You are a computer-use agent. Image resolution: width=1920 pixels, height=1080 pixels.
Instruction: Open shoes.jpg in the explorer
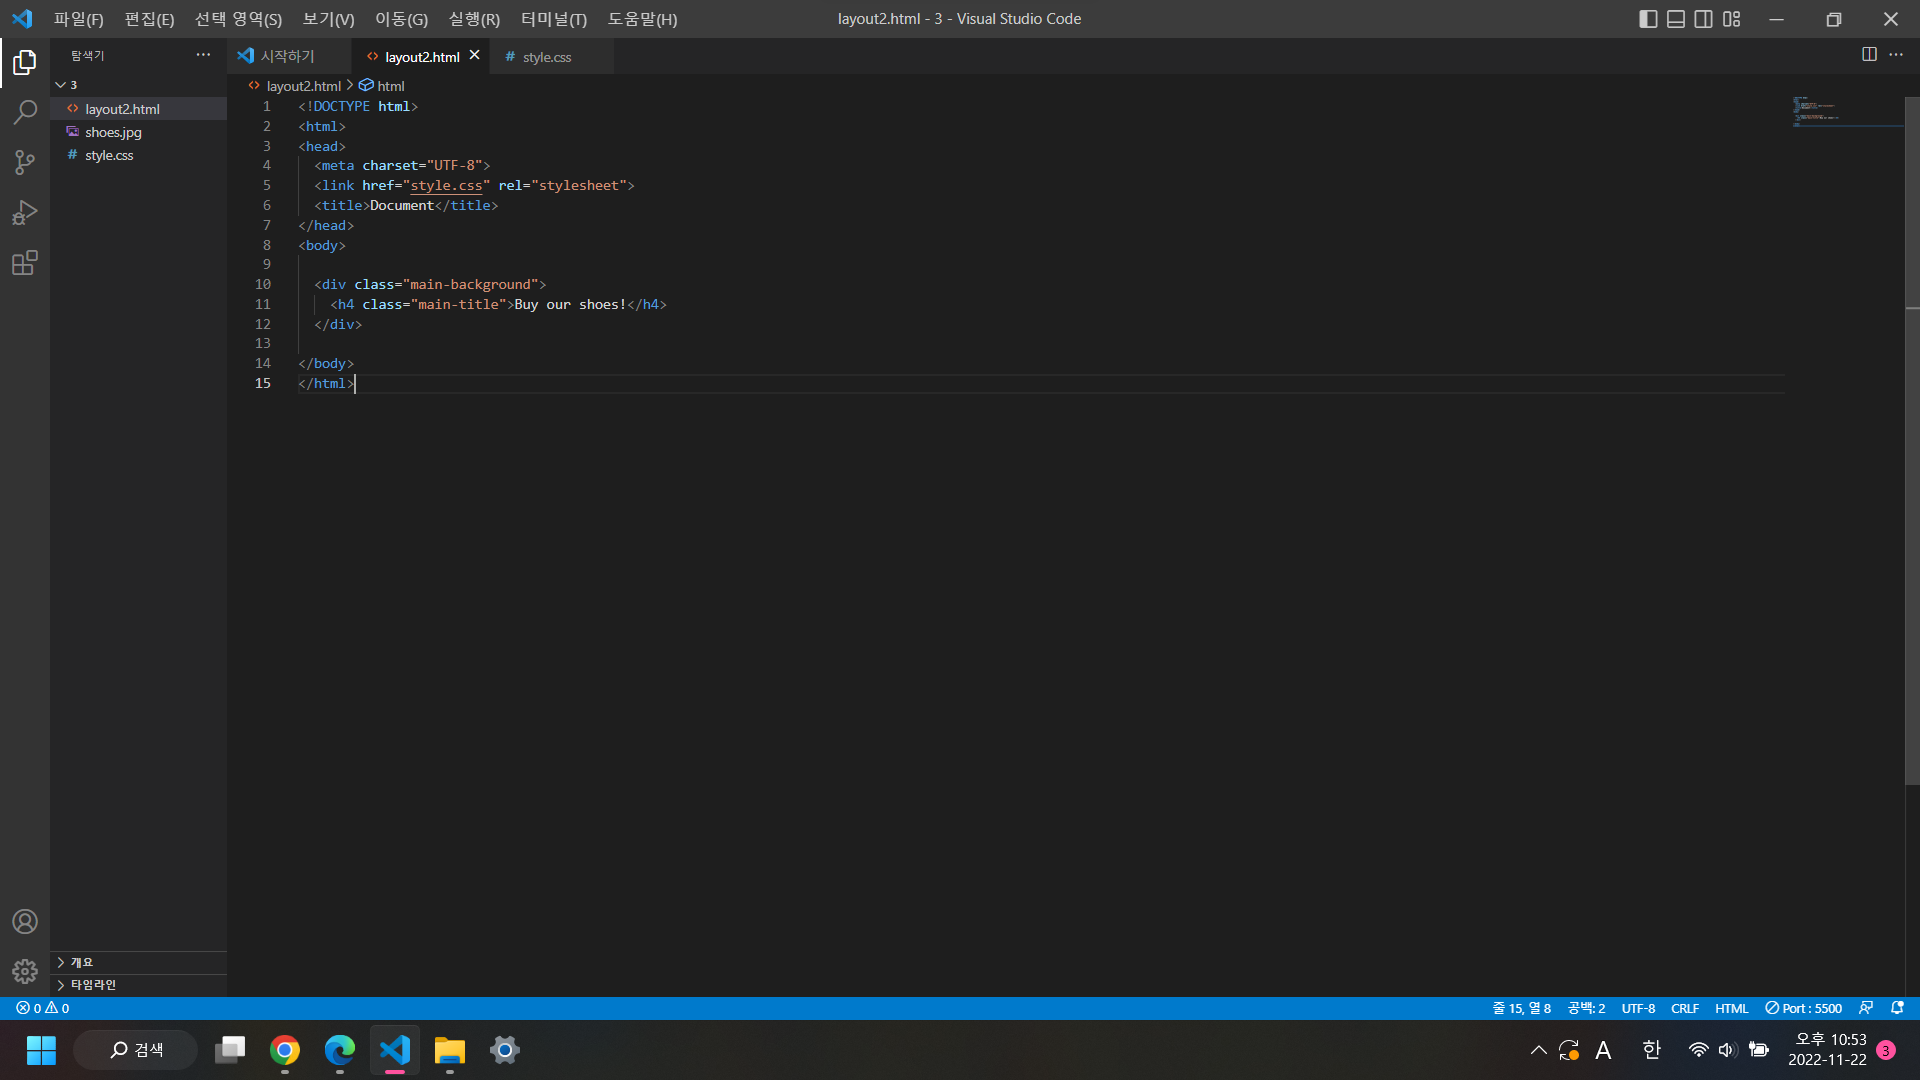pos(138,132)
